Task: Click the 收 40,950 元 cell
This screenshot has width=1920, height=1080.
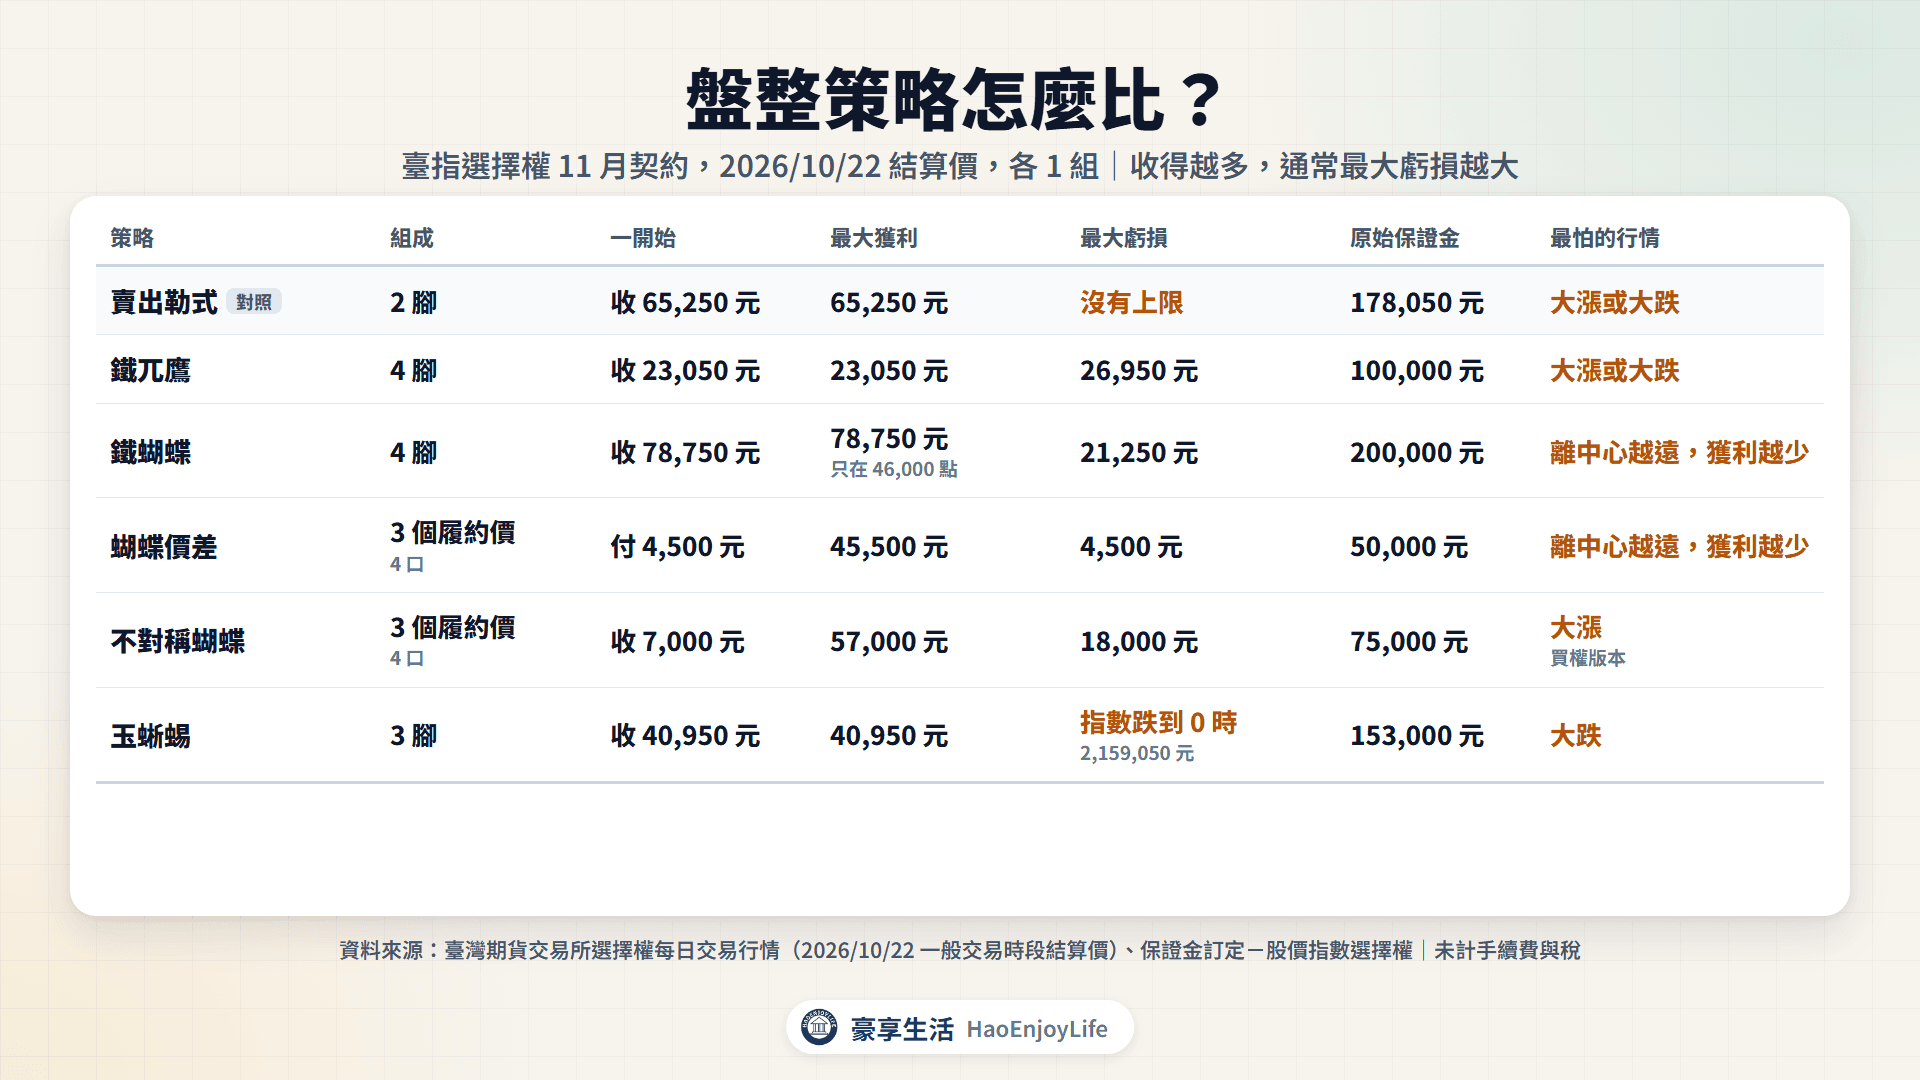Action: [685, 736]
